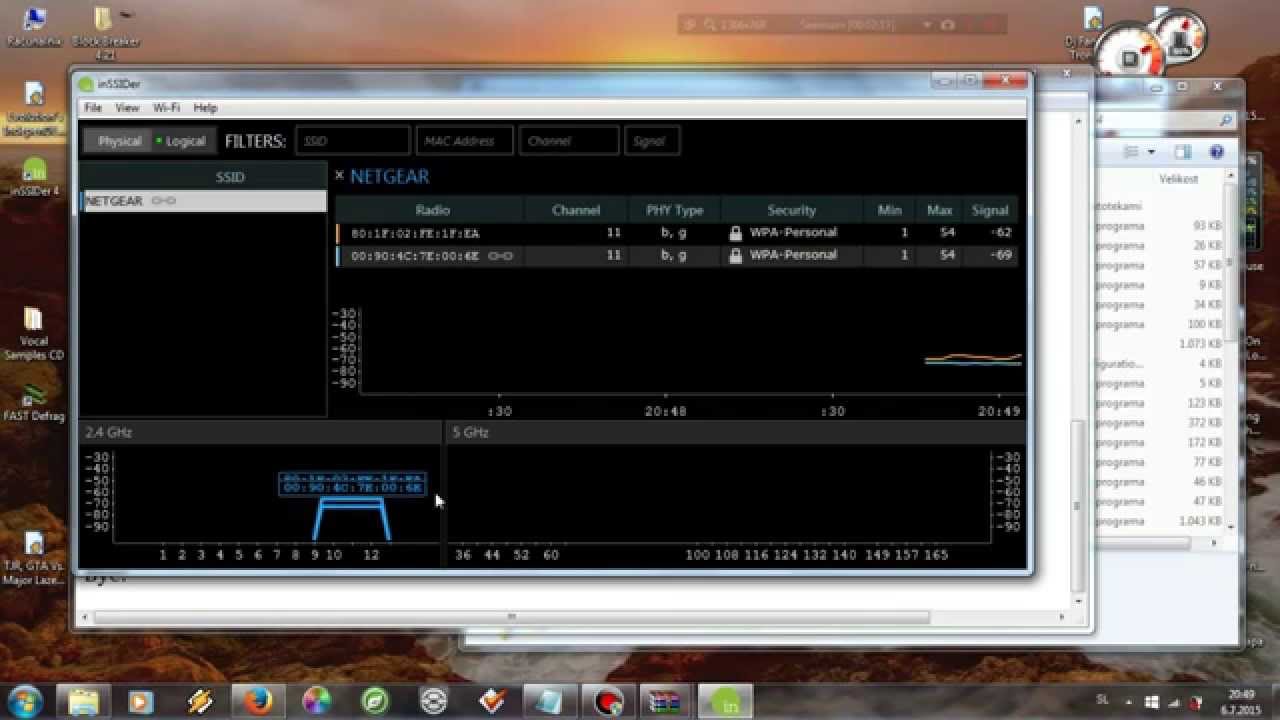Sort radios by Radio column header
Viewport: 1280px width, 720px height.
pyautogui.click(x=432, y=210)
